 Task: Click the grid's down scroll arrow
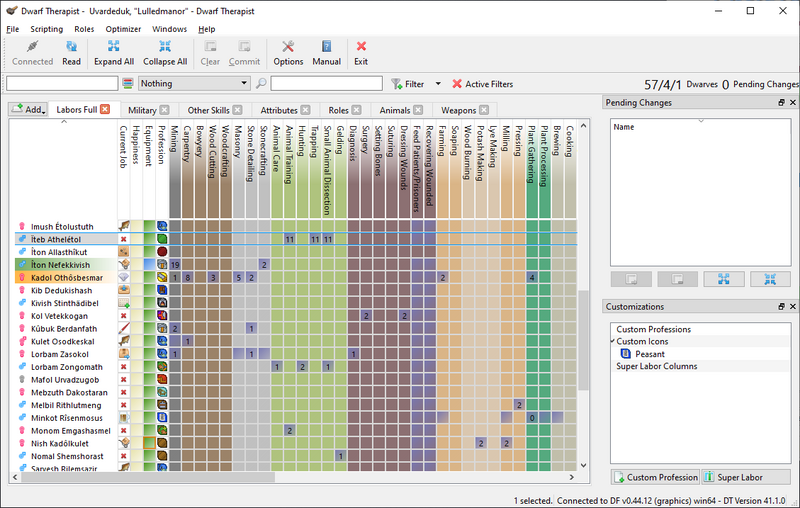click(583, 465)
